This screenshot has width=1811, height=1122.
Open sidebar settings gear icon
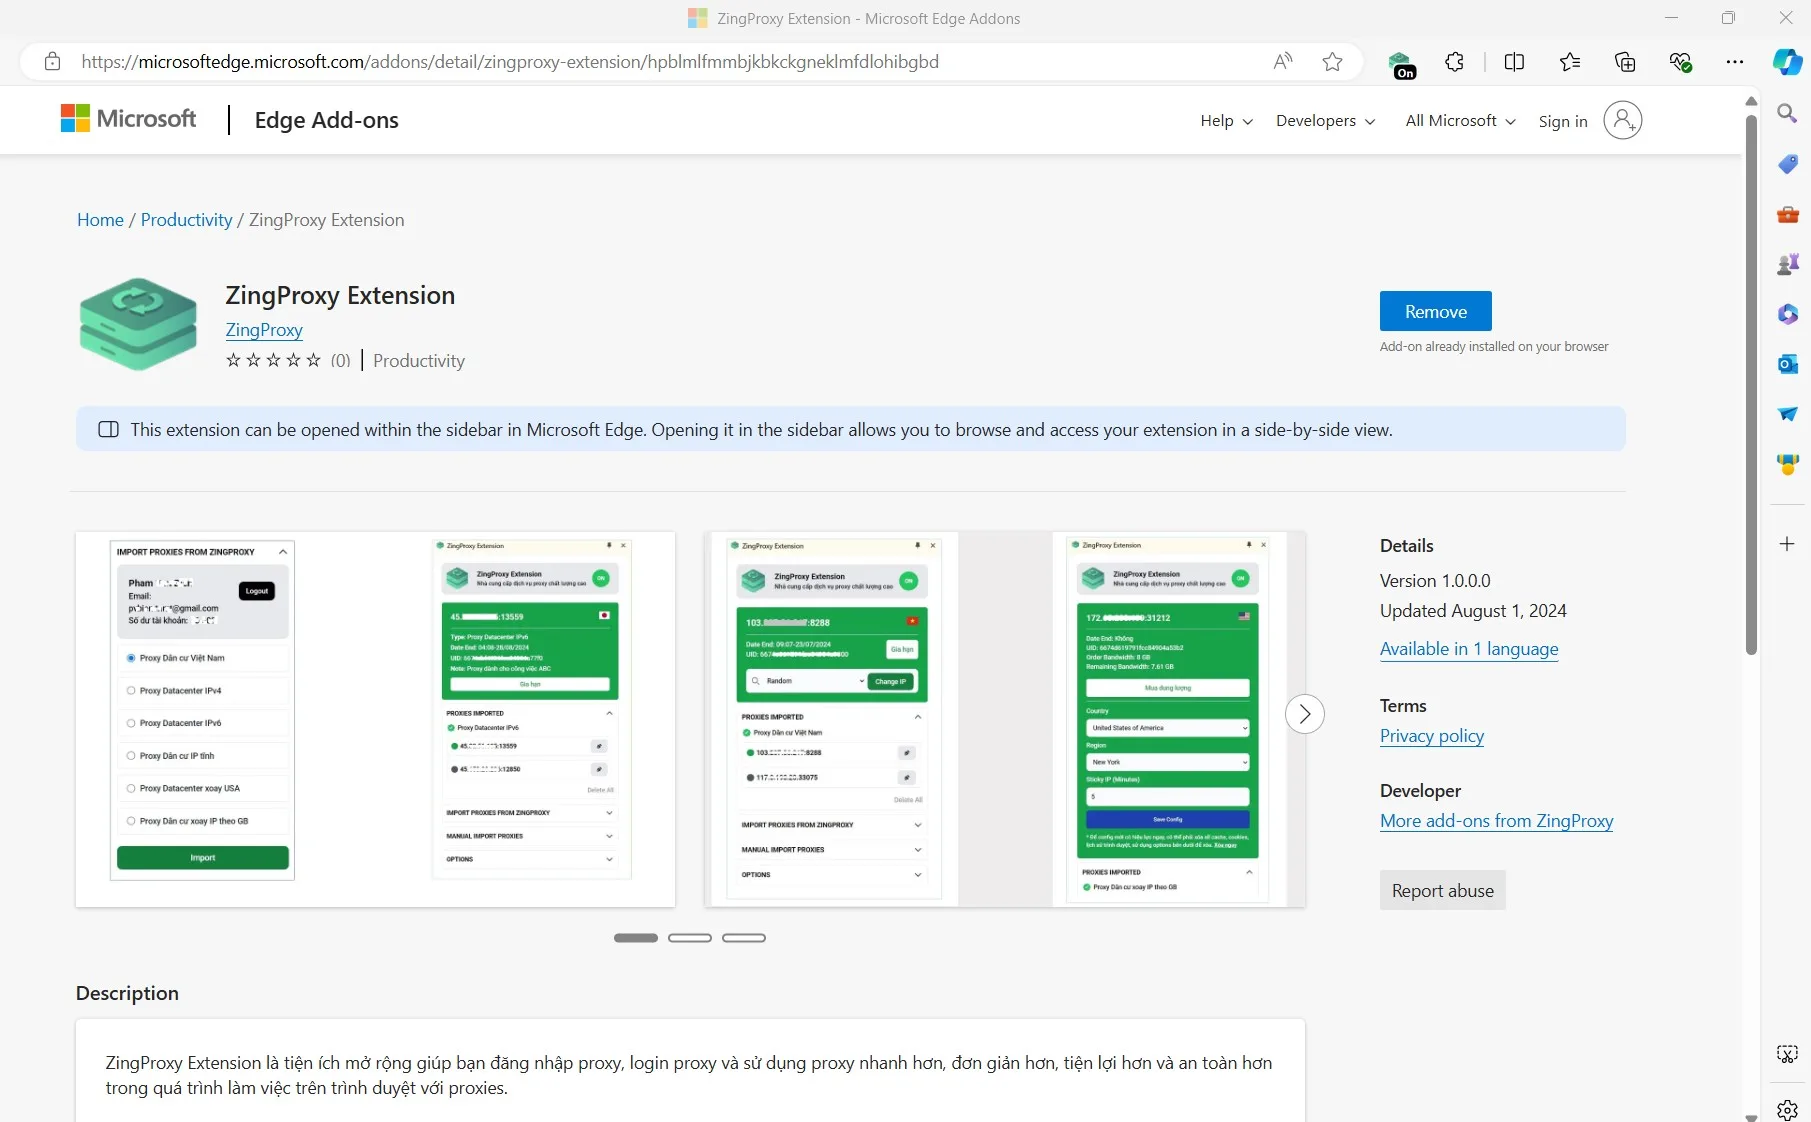click(1787, 1109)
